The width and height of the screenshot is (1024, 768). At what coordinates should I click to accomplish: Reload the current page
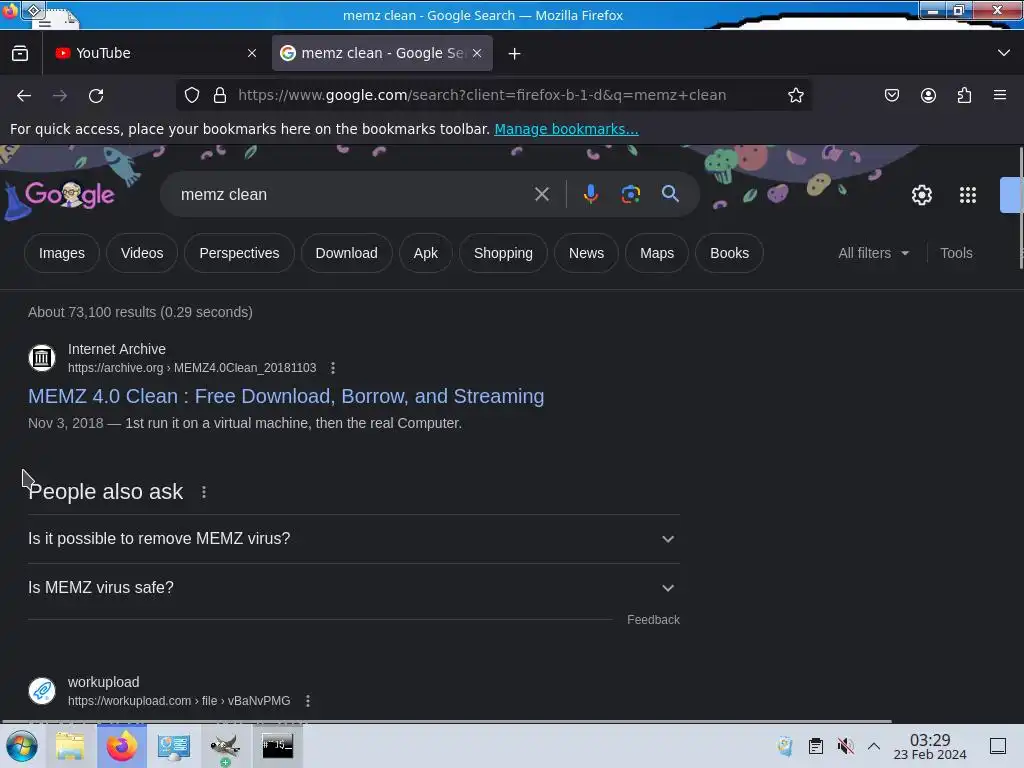point(96,95)
